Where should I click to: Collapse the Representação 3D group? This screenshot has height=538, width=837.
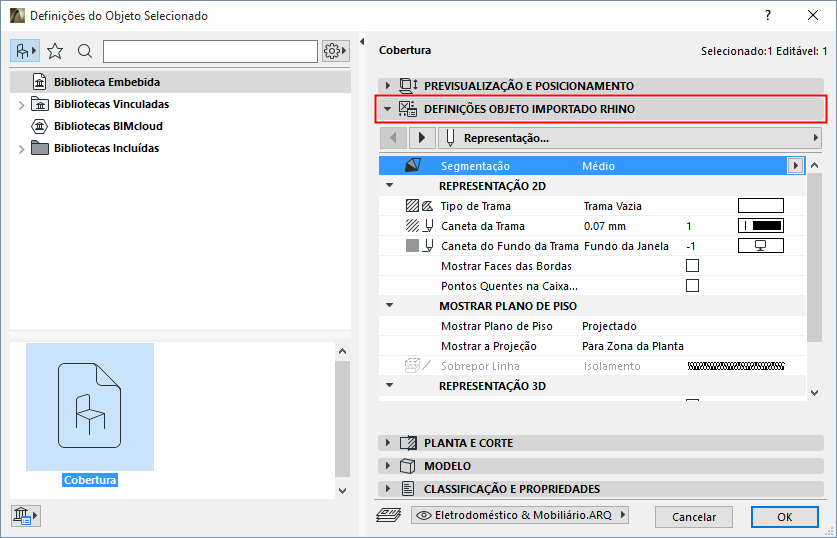point(390,385)
